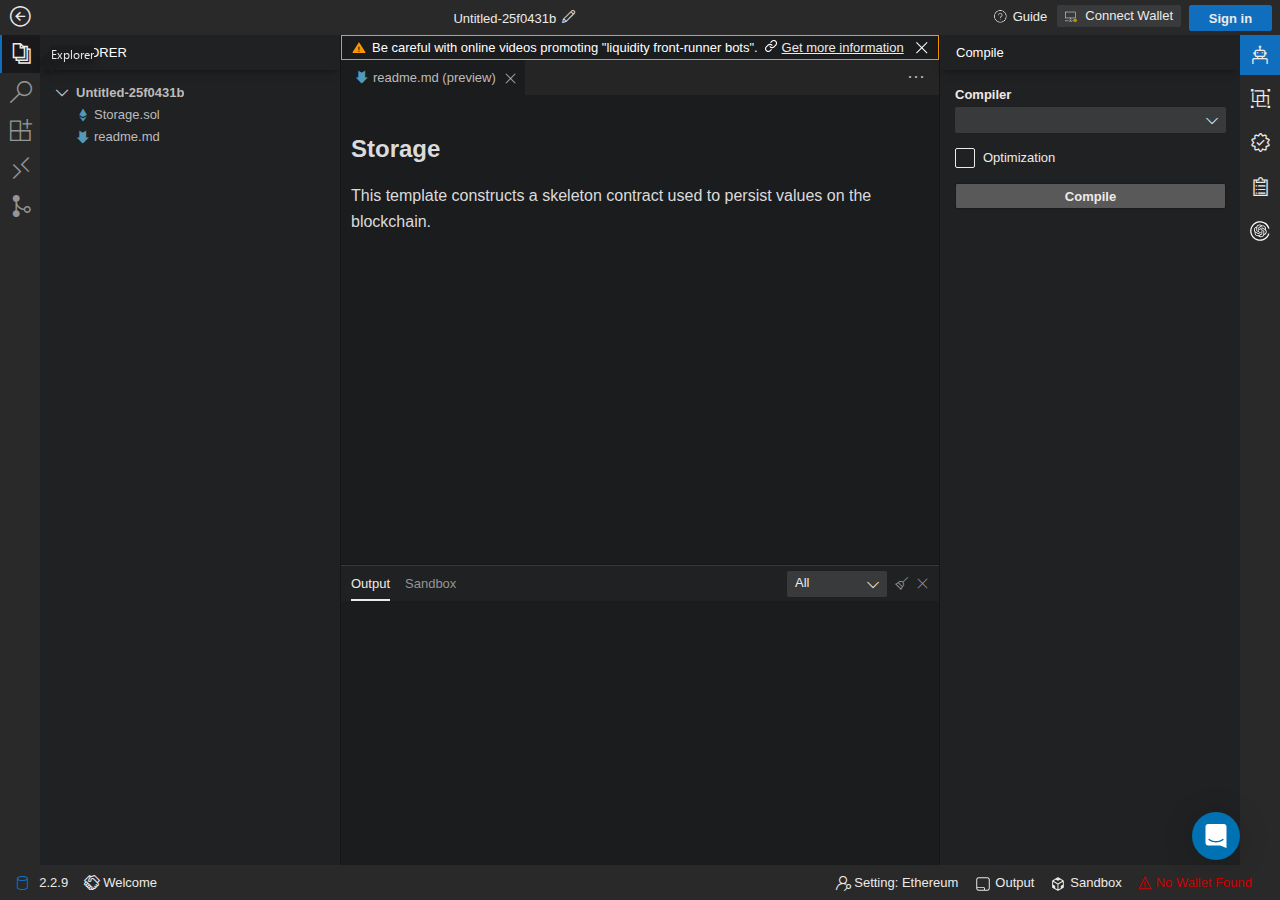Image resolution: width=1280 pixels, height=900 pixels.
Task: Clear output with the broom icon
Action: (901, 584)
